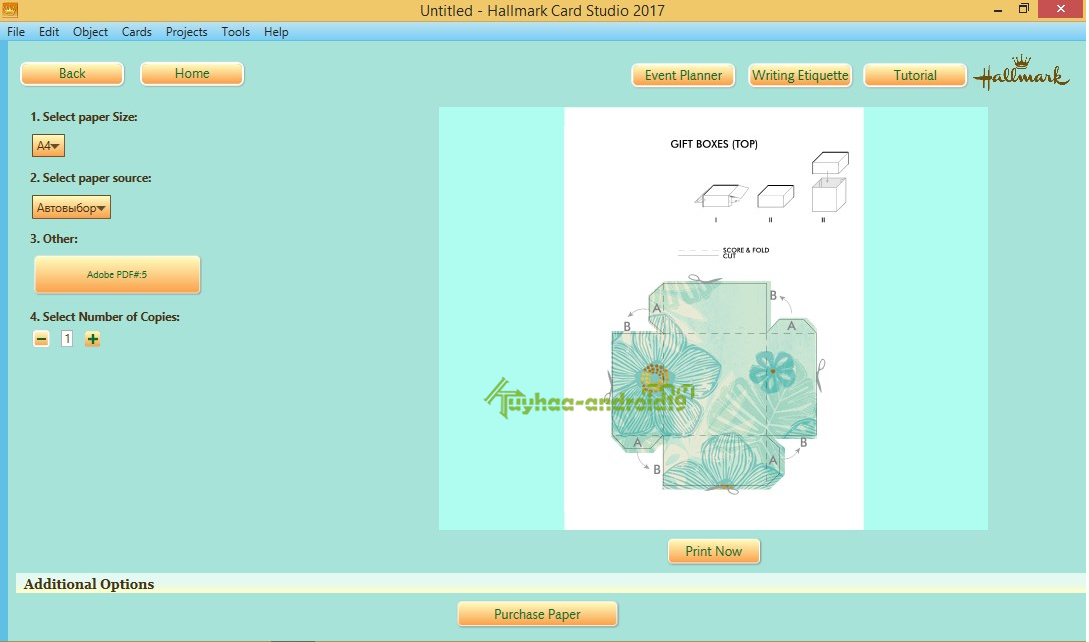Viewport: 1089px width, 642px height.
Task: Click the '2. Select paper source:' label
Action: pos(91,178)
